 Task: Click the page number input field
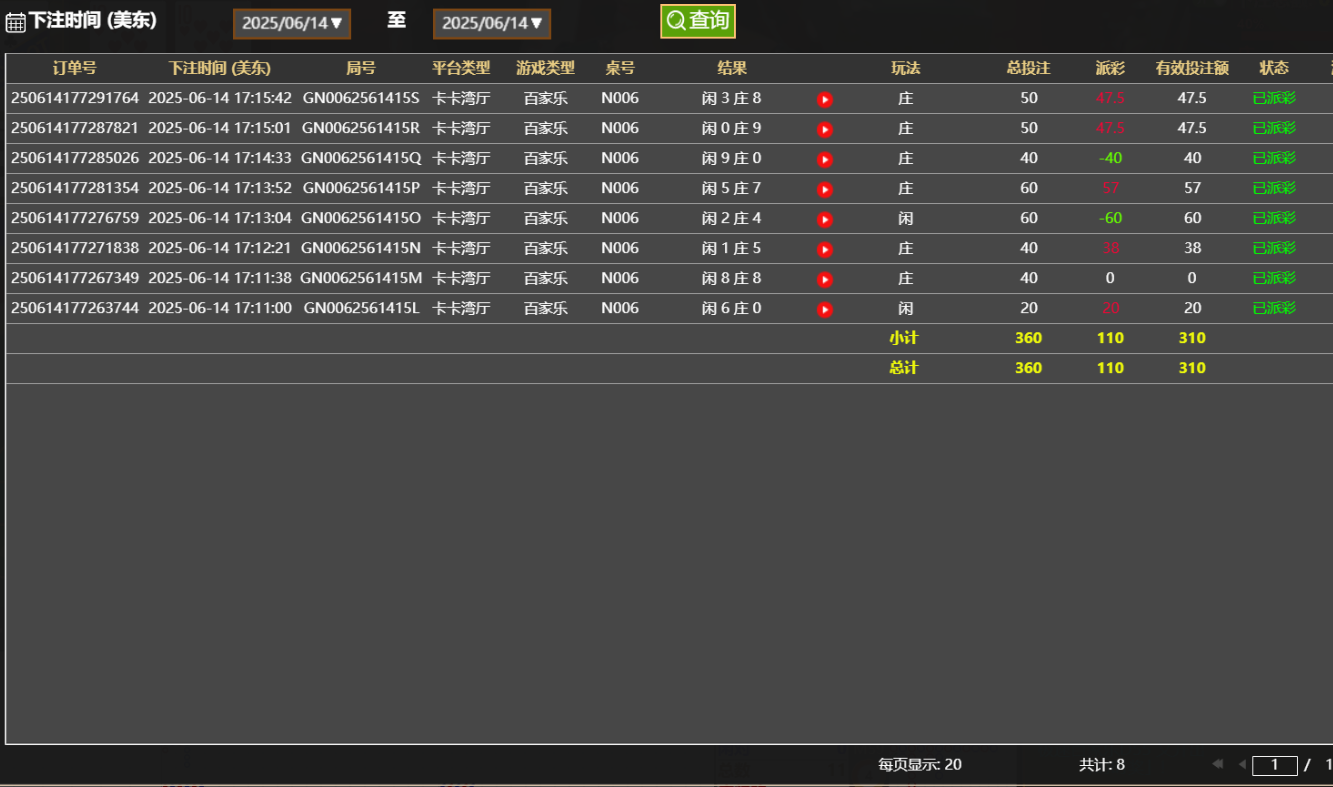1274,765
